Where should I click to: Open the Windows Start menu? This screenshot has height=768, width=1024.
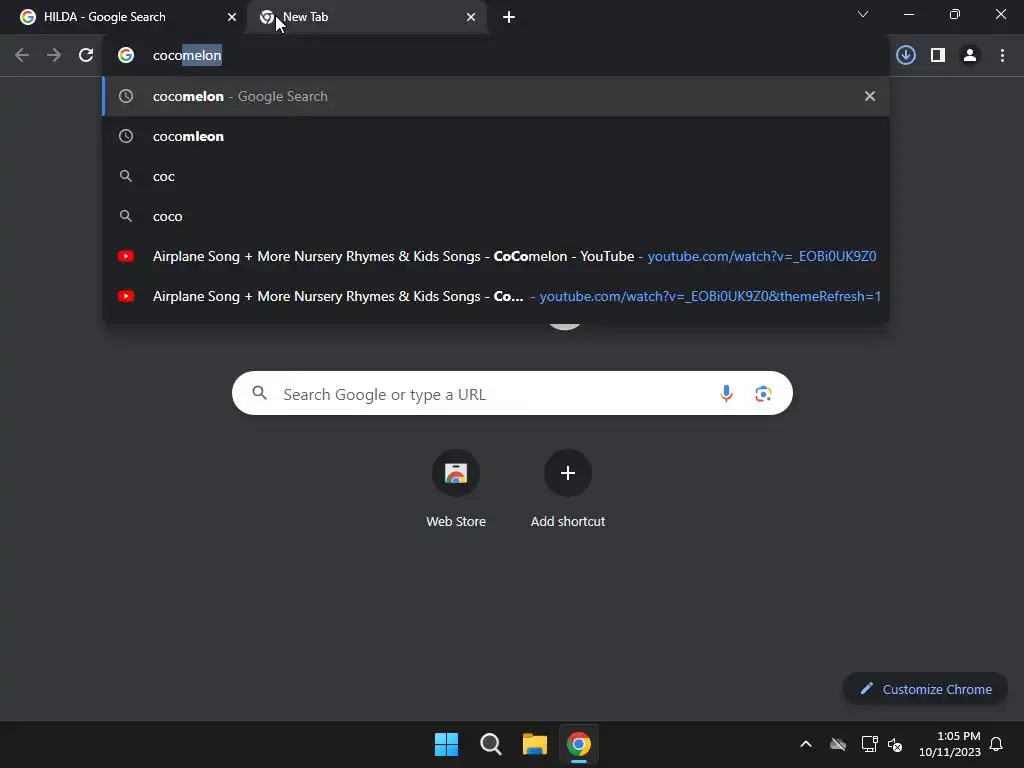tap(447, 744)
